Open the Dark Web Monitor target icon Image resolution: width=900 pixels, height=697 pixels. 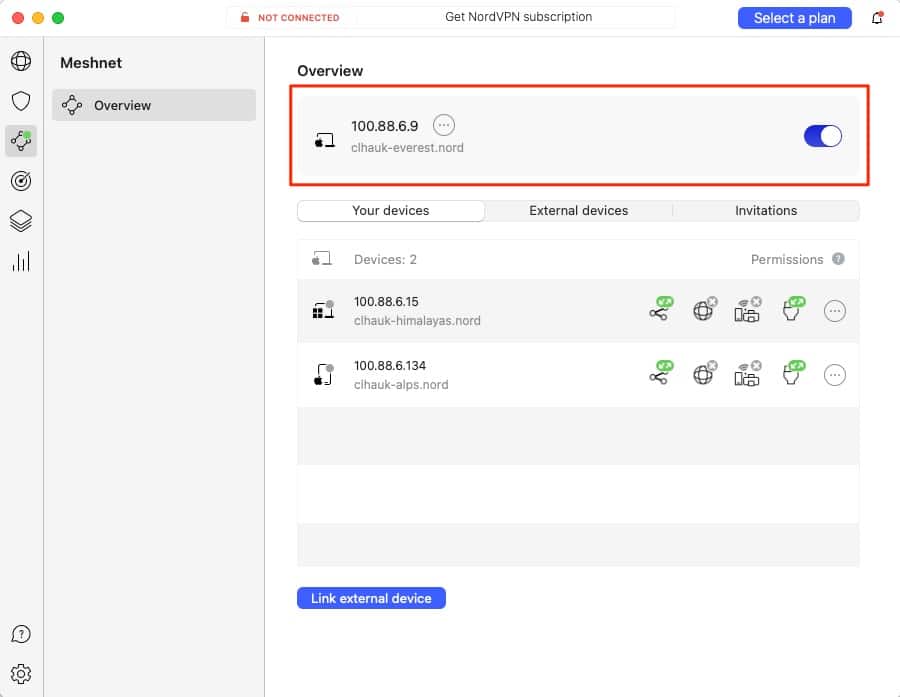point(21,181)
